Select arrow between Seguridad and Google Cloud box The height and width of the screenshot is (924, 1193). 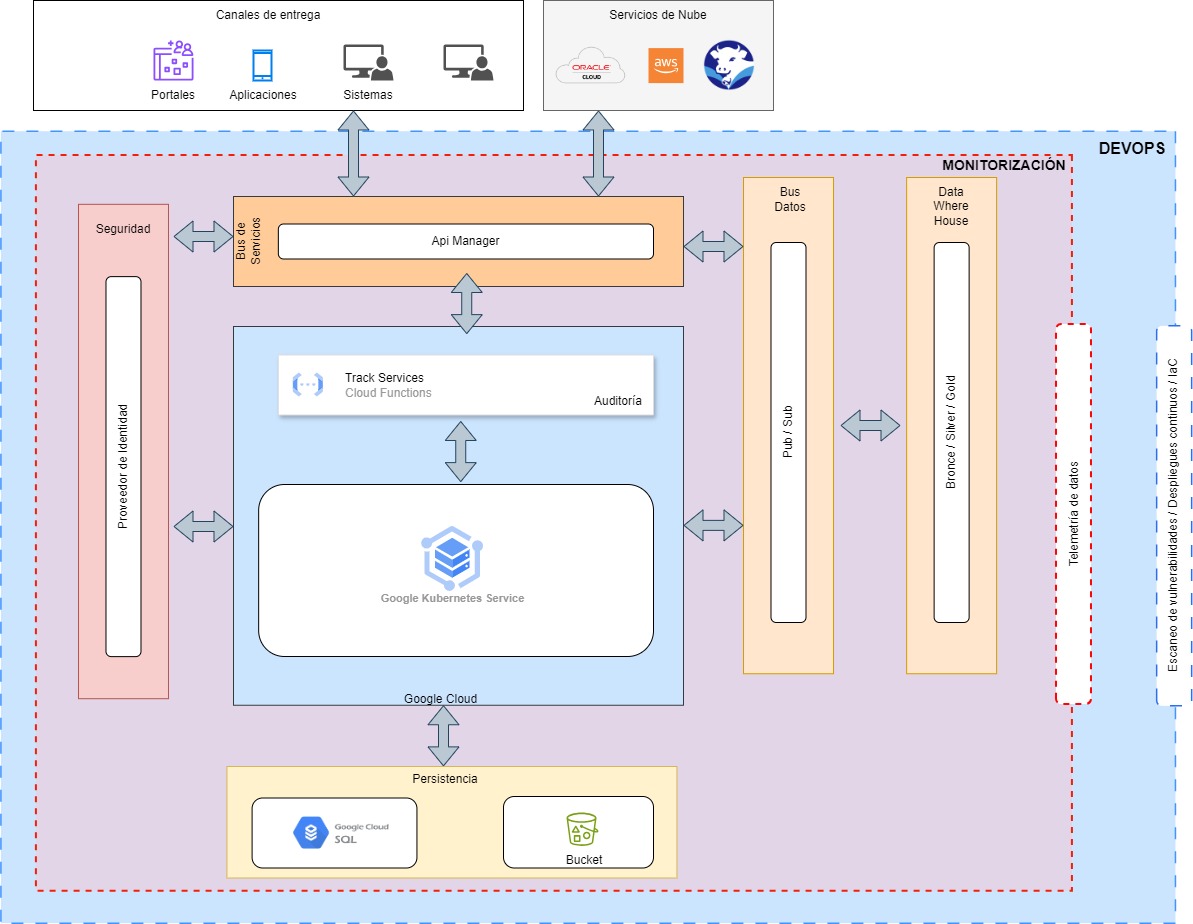[x=203, y=527]
